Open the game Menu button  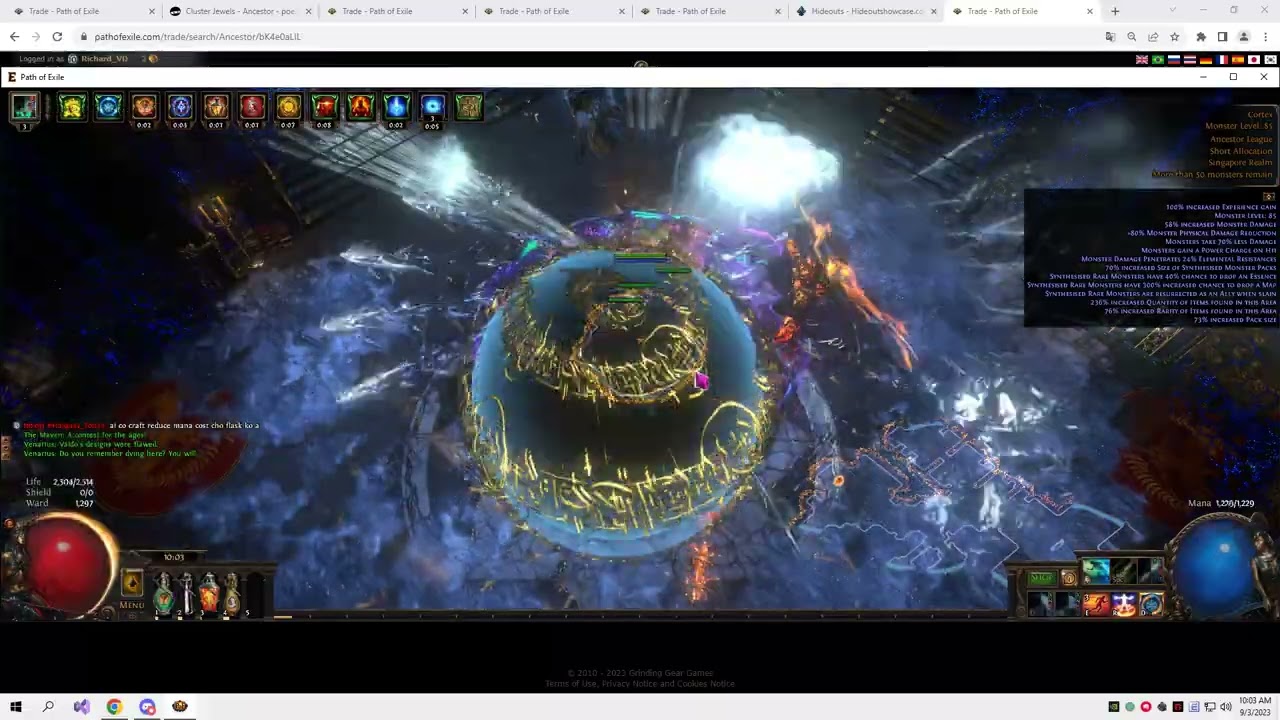132,589
